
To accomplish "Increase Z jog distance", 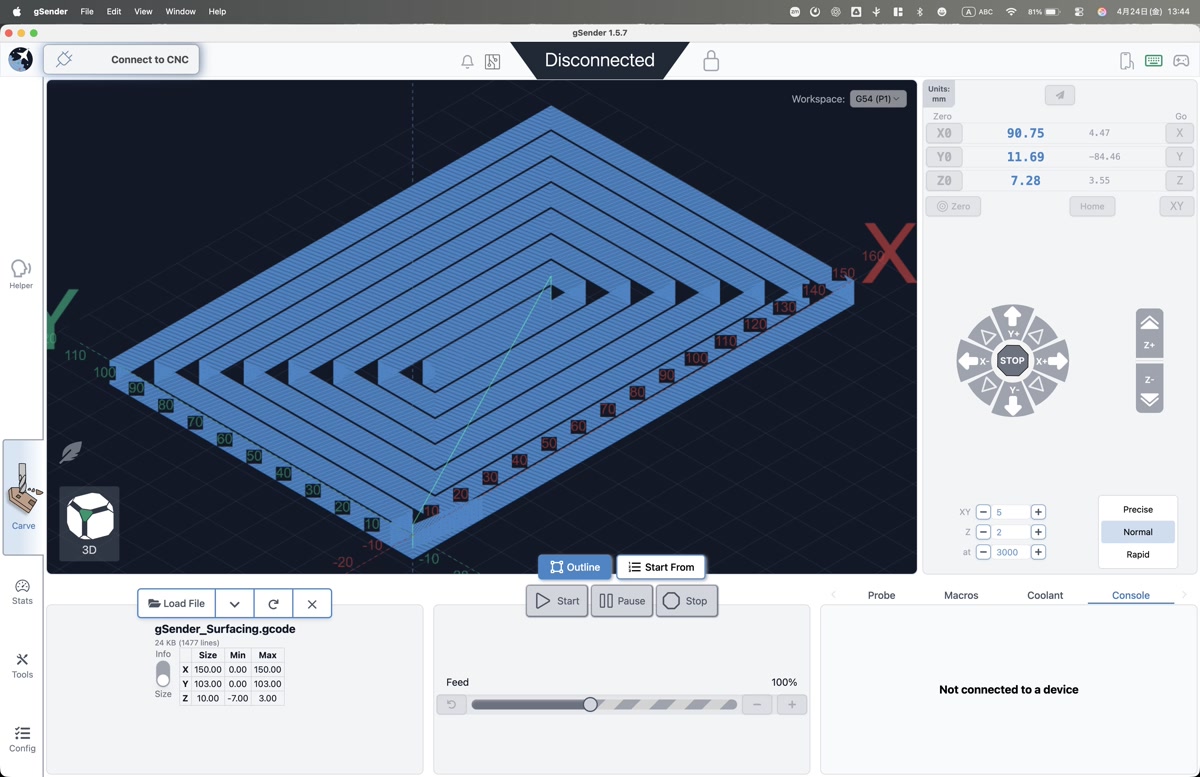I will point(1038,532).
